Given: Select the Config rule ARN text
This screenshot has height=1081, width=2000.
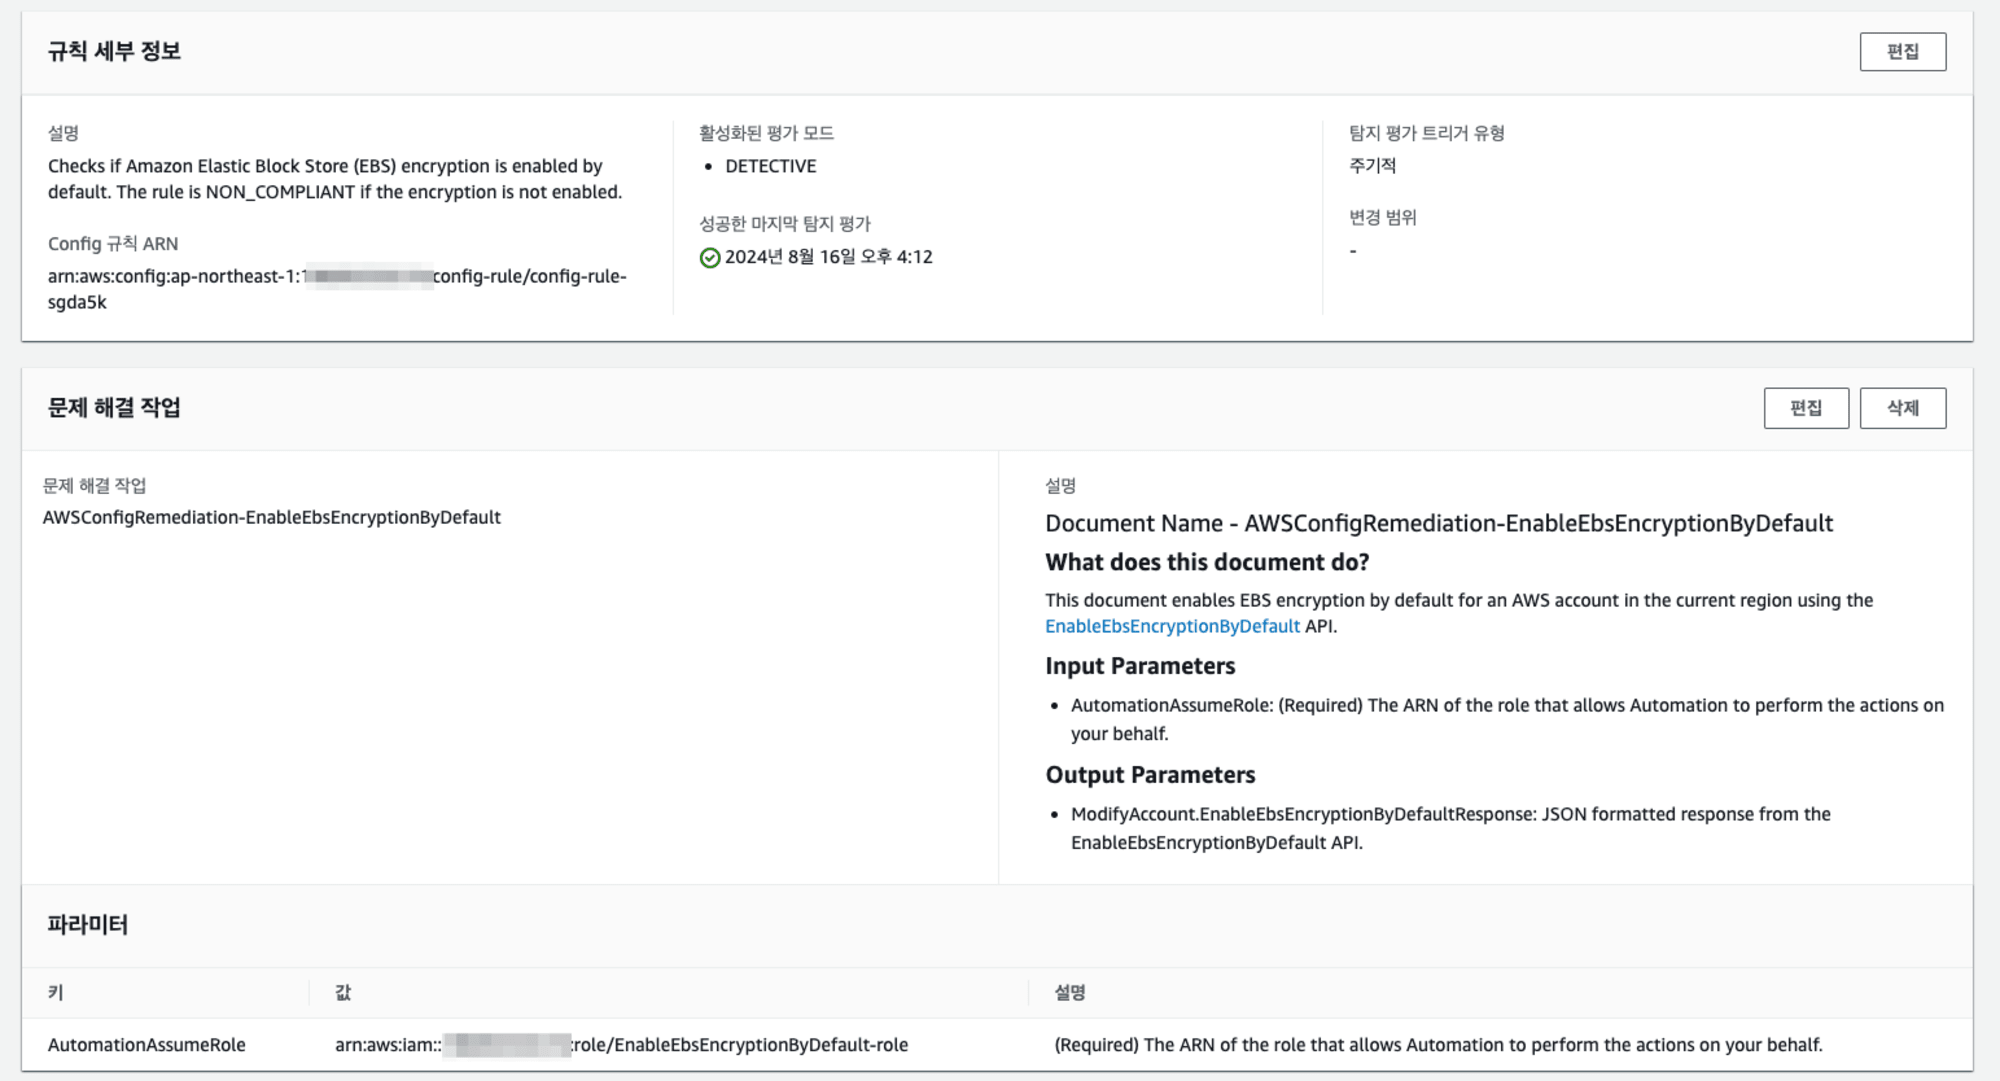Looking at the screenshot, I should (337, 289).
